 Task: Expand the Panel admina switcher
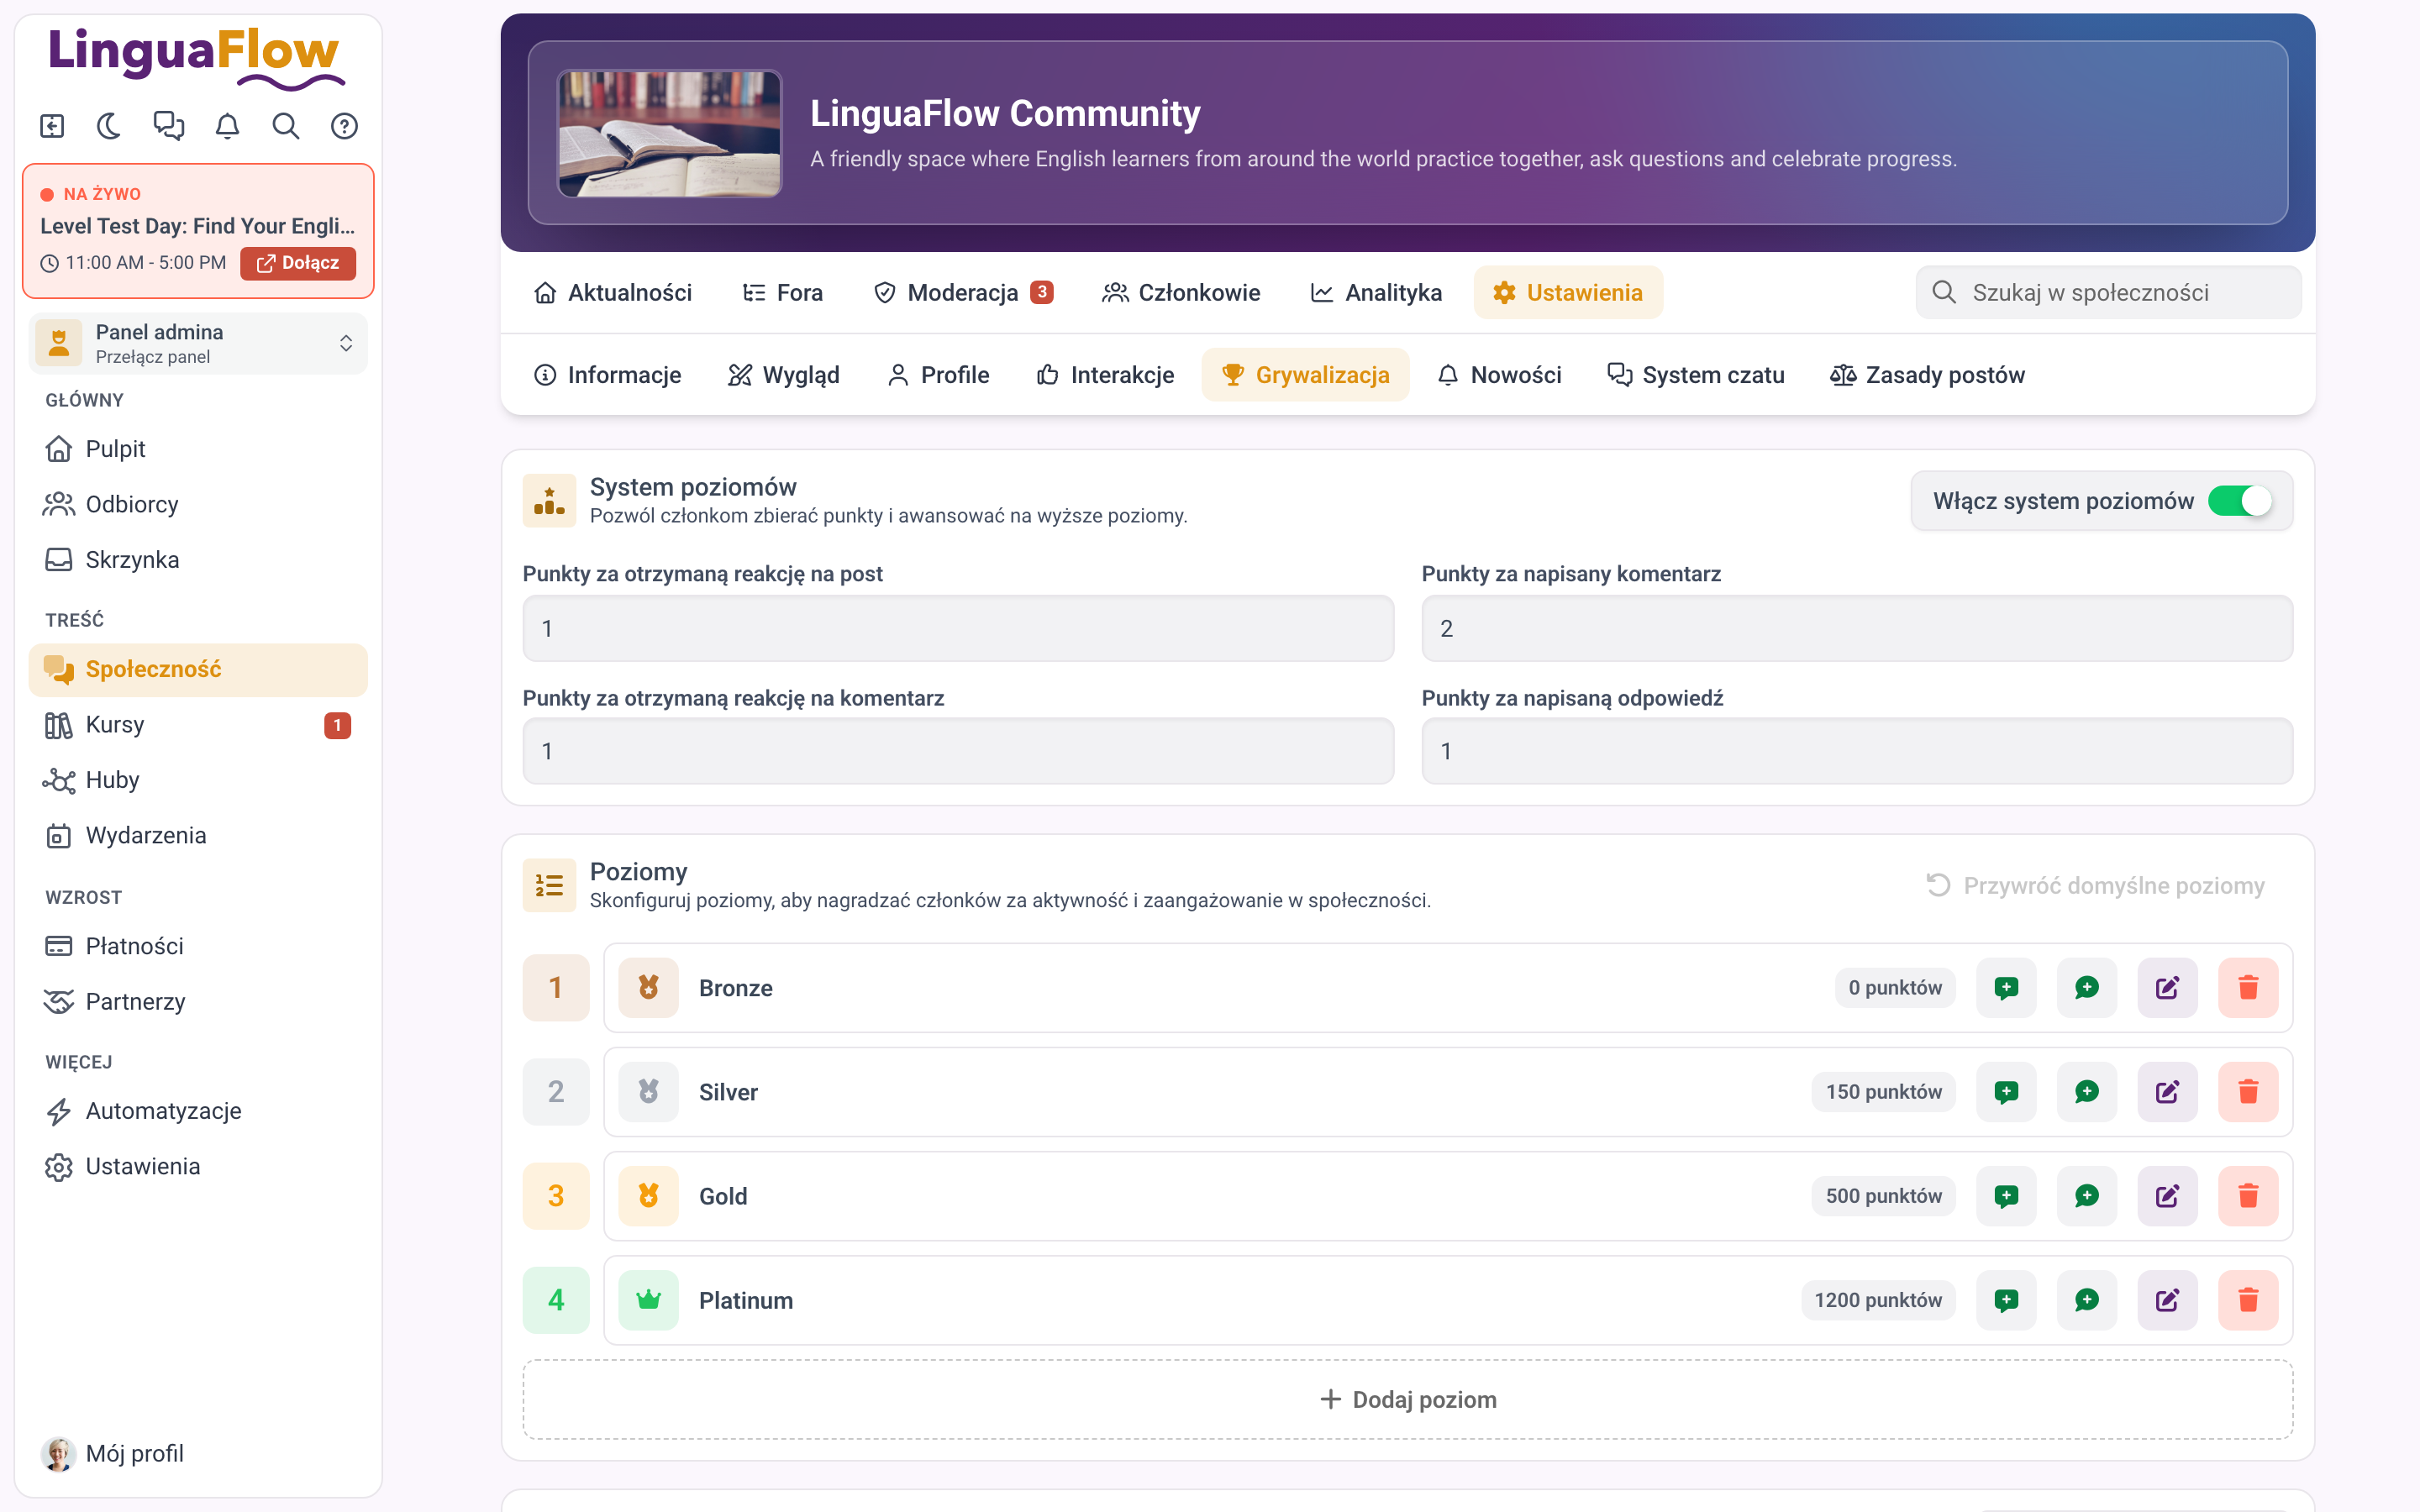(x=198, y=343)
